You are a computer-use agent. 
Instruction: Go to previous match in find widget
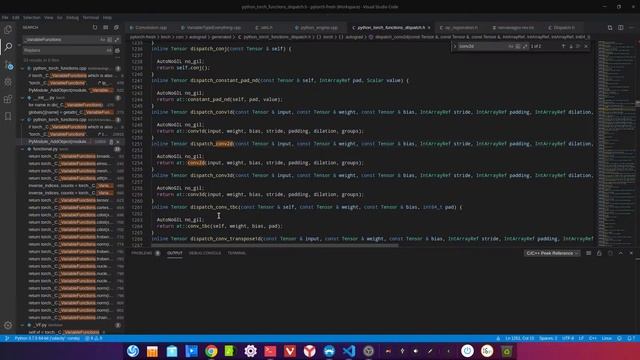point(563,46)
